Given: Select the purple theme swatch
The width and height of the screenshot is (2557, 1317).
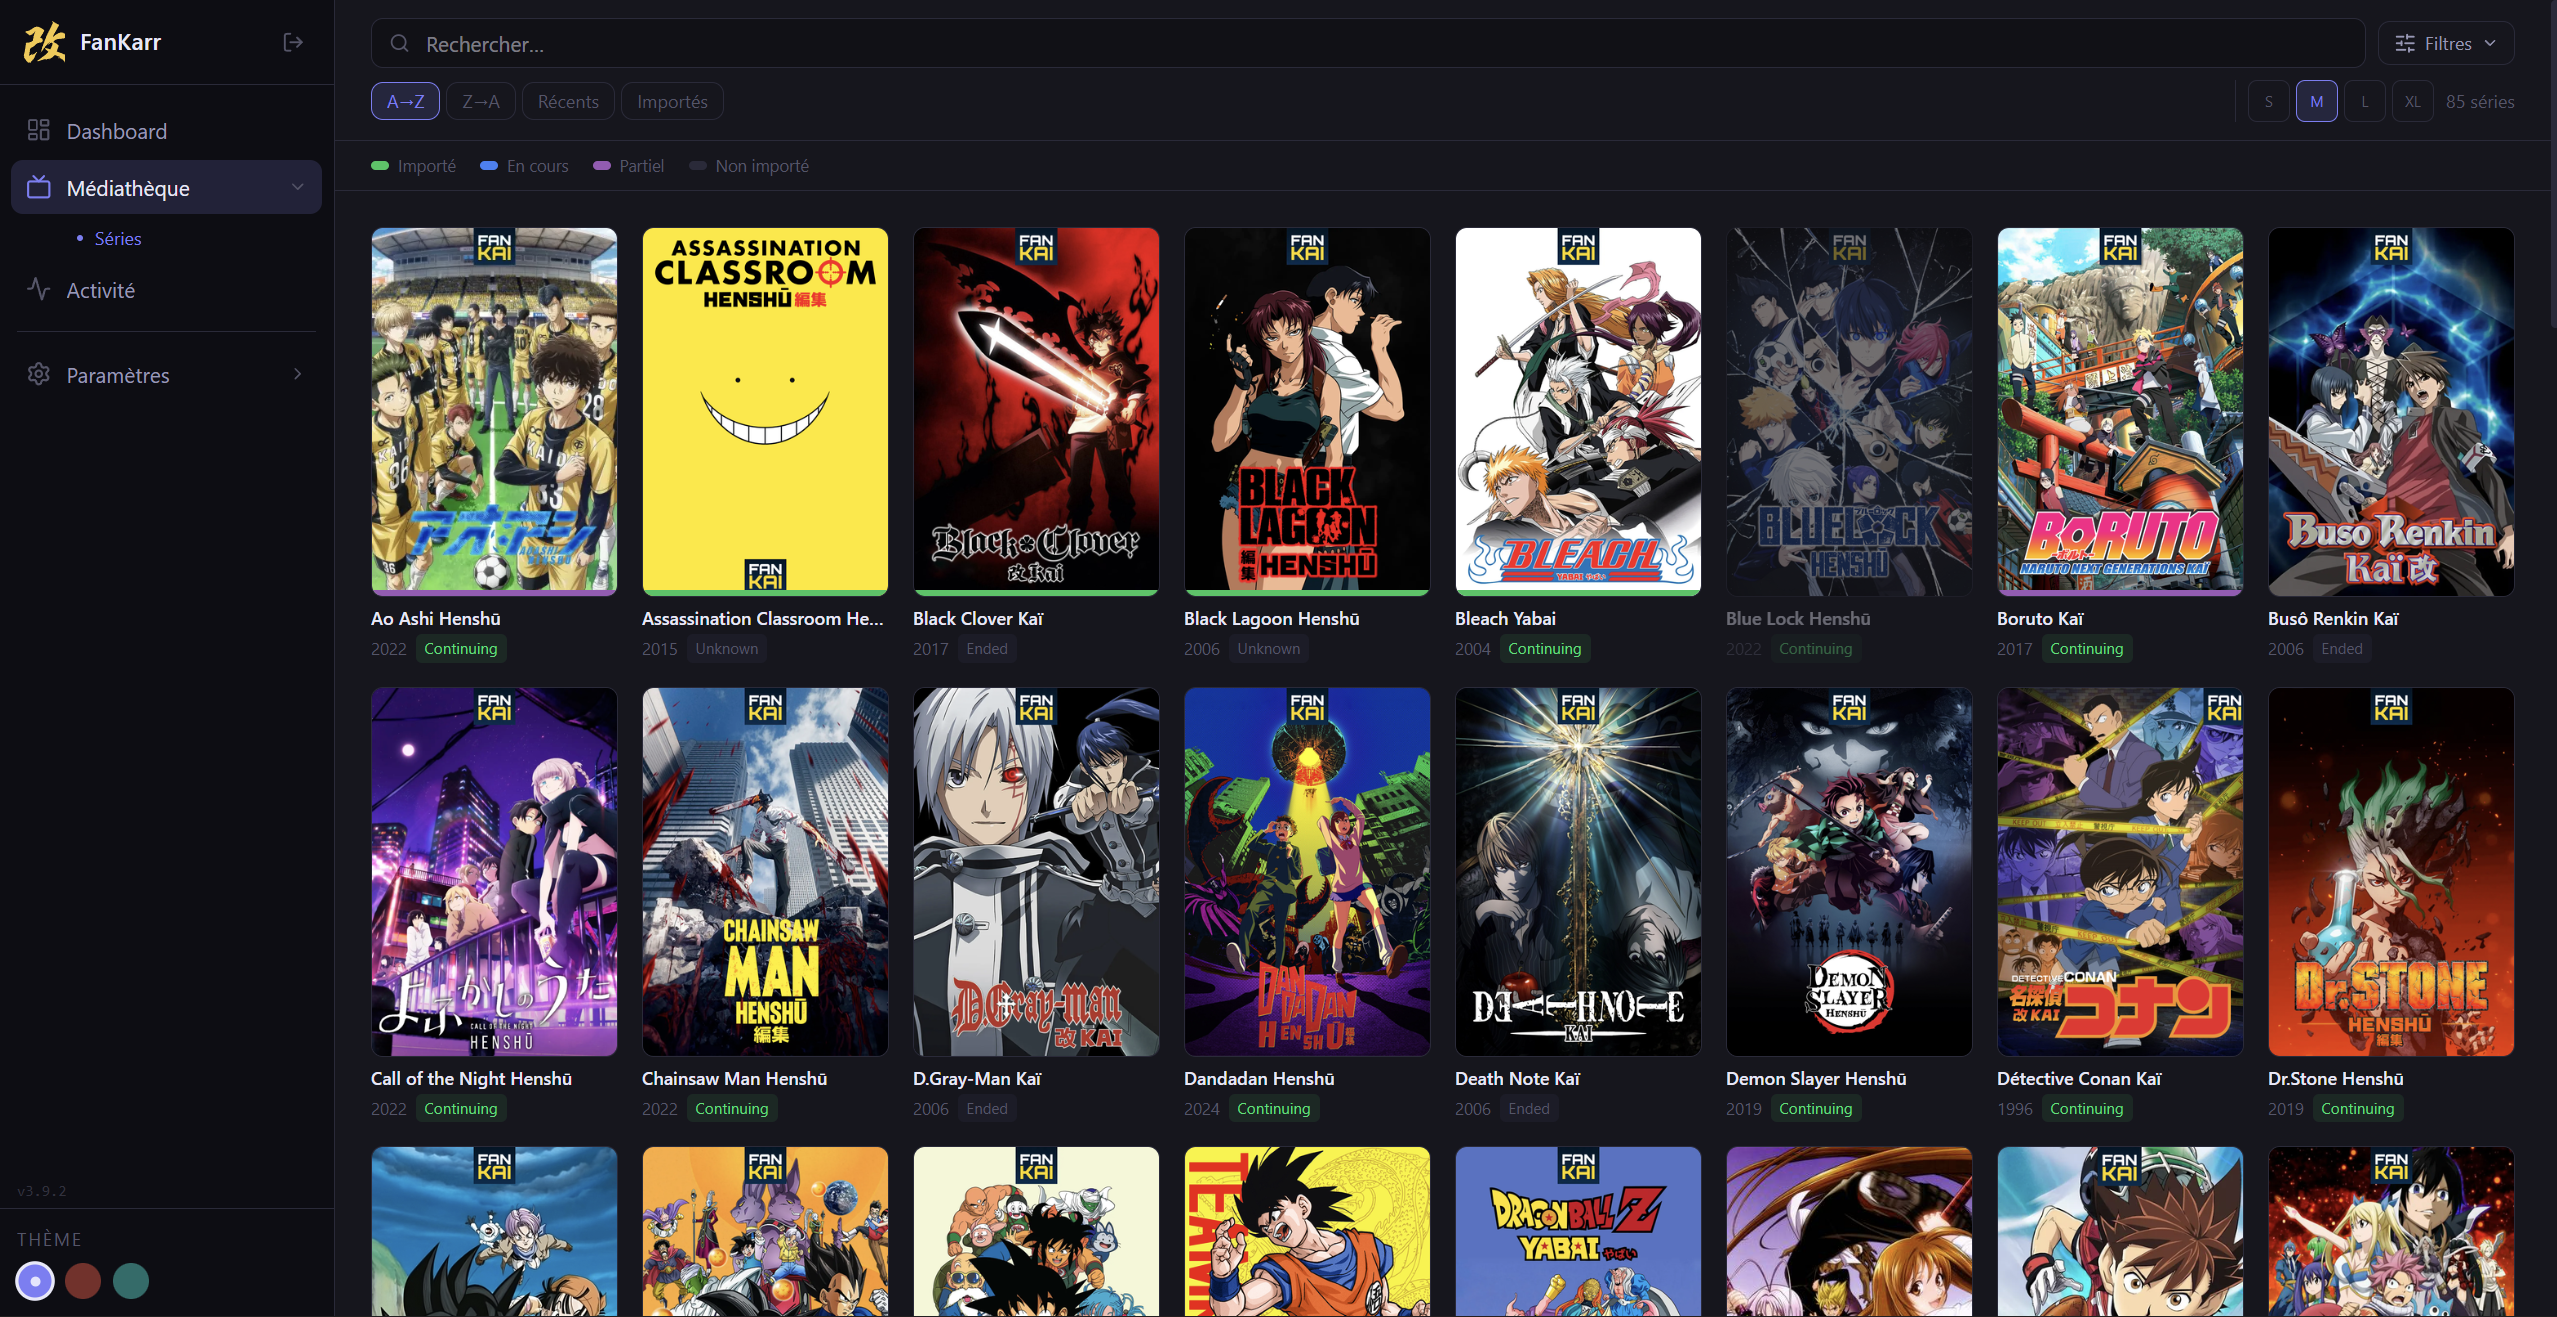Looking at the screenshot, I should (x=35, y=1280).
